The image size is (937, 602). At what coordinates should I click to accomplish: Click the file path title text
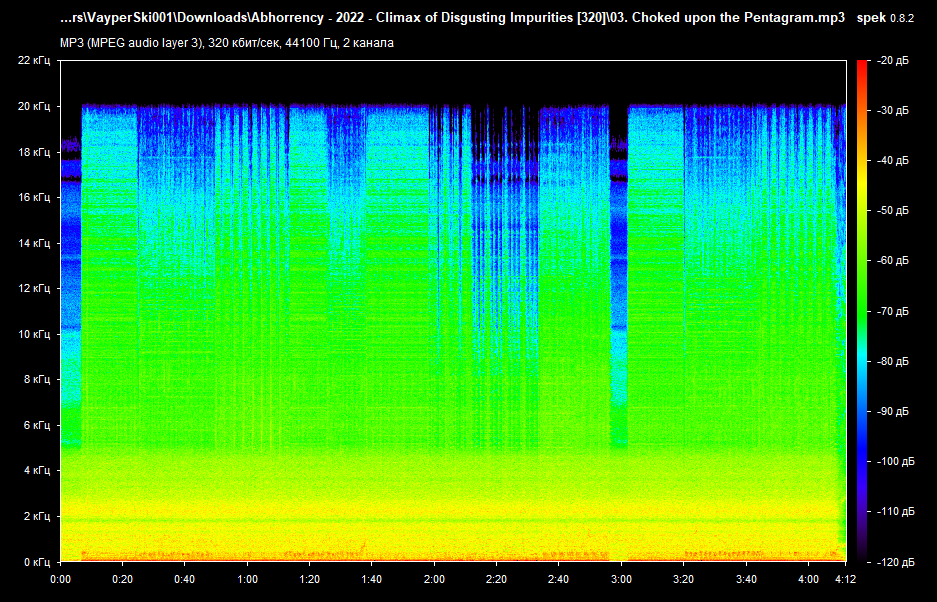(452, 19)
